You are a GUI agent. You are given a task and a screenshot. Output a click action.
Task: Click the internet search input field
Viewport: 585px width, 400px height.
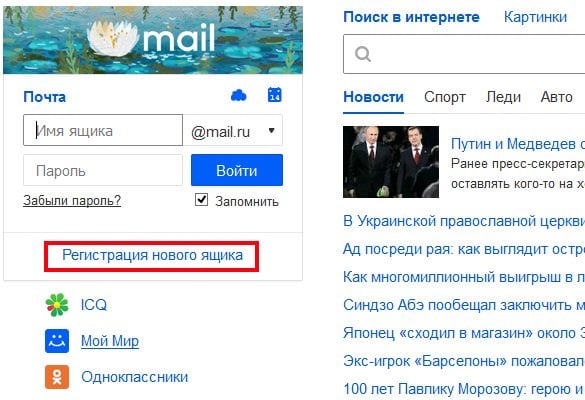pyautogui.click(x=464, y=54)
